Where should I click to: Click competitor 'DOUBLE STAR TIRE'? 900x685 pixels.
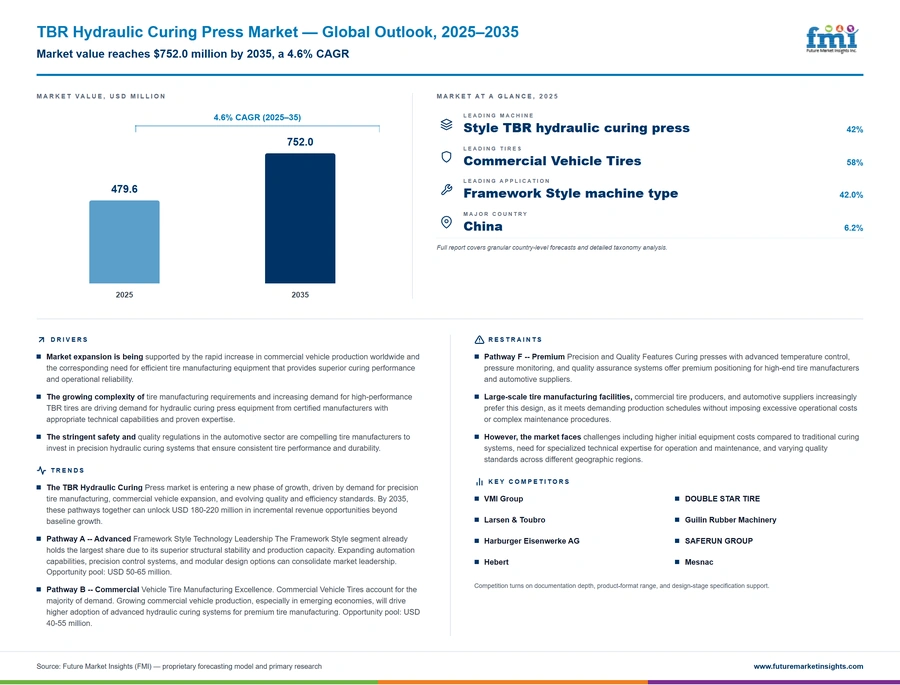(x=722, y=499)
